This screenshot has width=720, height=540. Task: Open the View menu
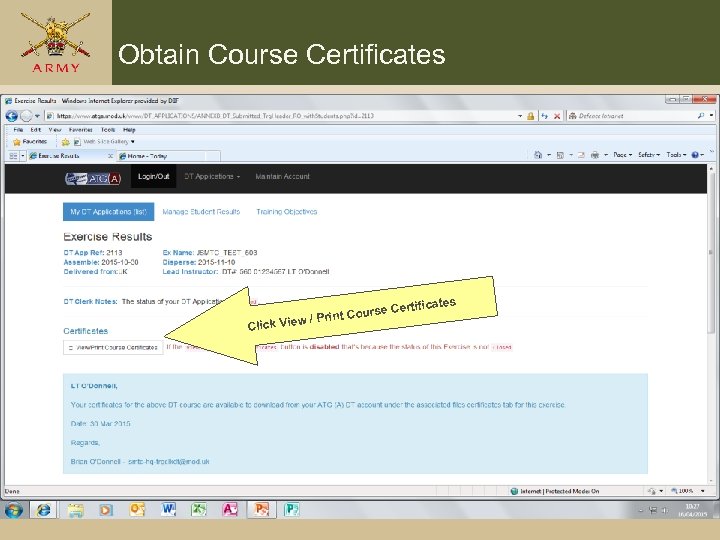55,130
